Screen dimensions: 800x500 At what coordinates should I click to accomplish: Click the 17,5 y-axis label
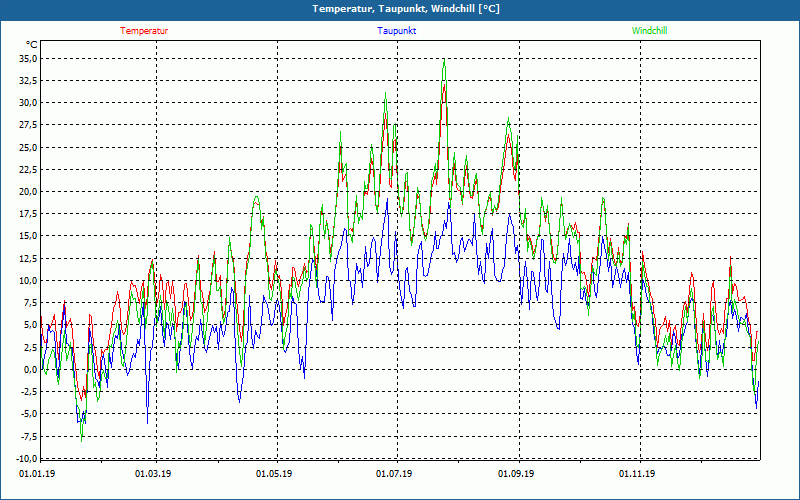(27, 214)
